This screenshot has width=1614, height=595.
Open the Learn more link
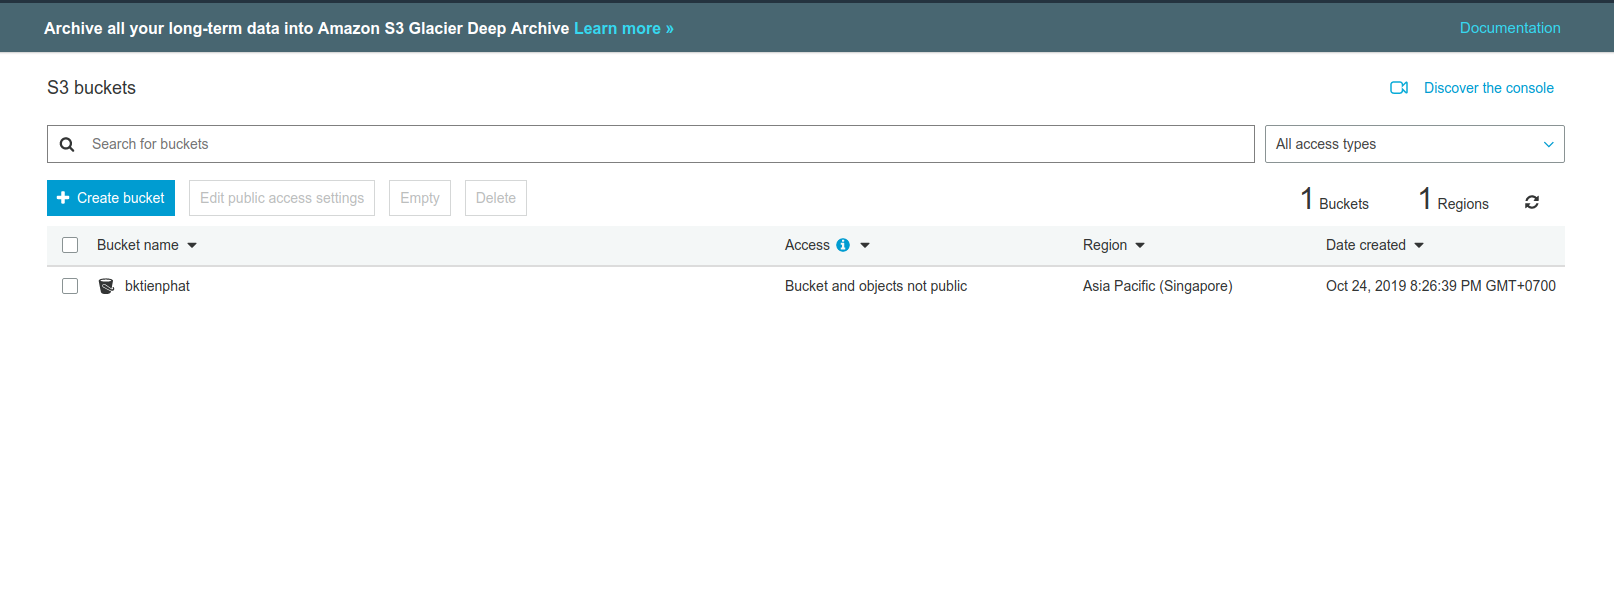(624, 28)
